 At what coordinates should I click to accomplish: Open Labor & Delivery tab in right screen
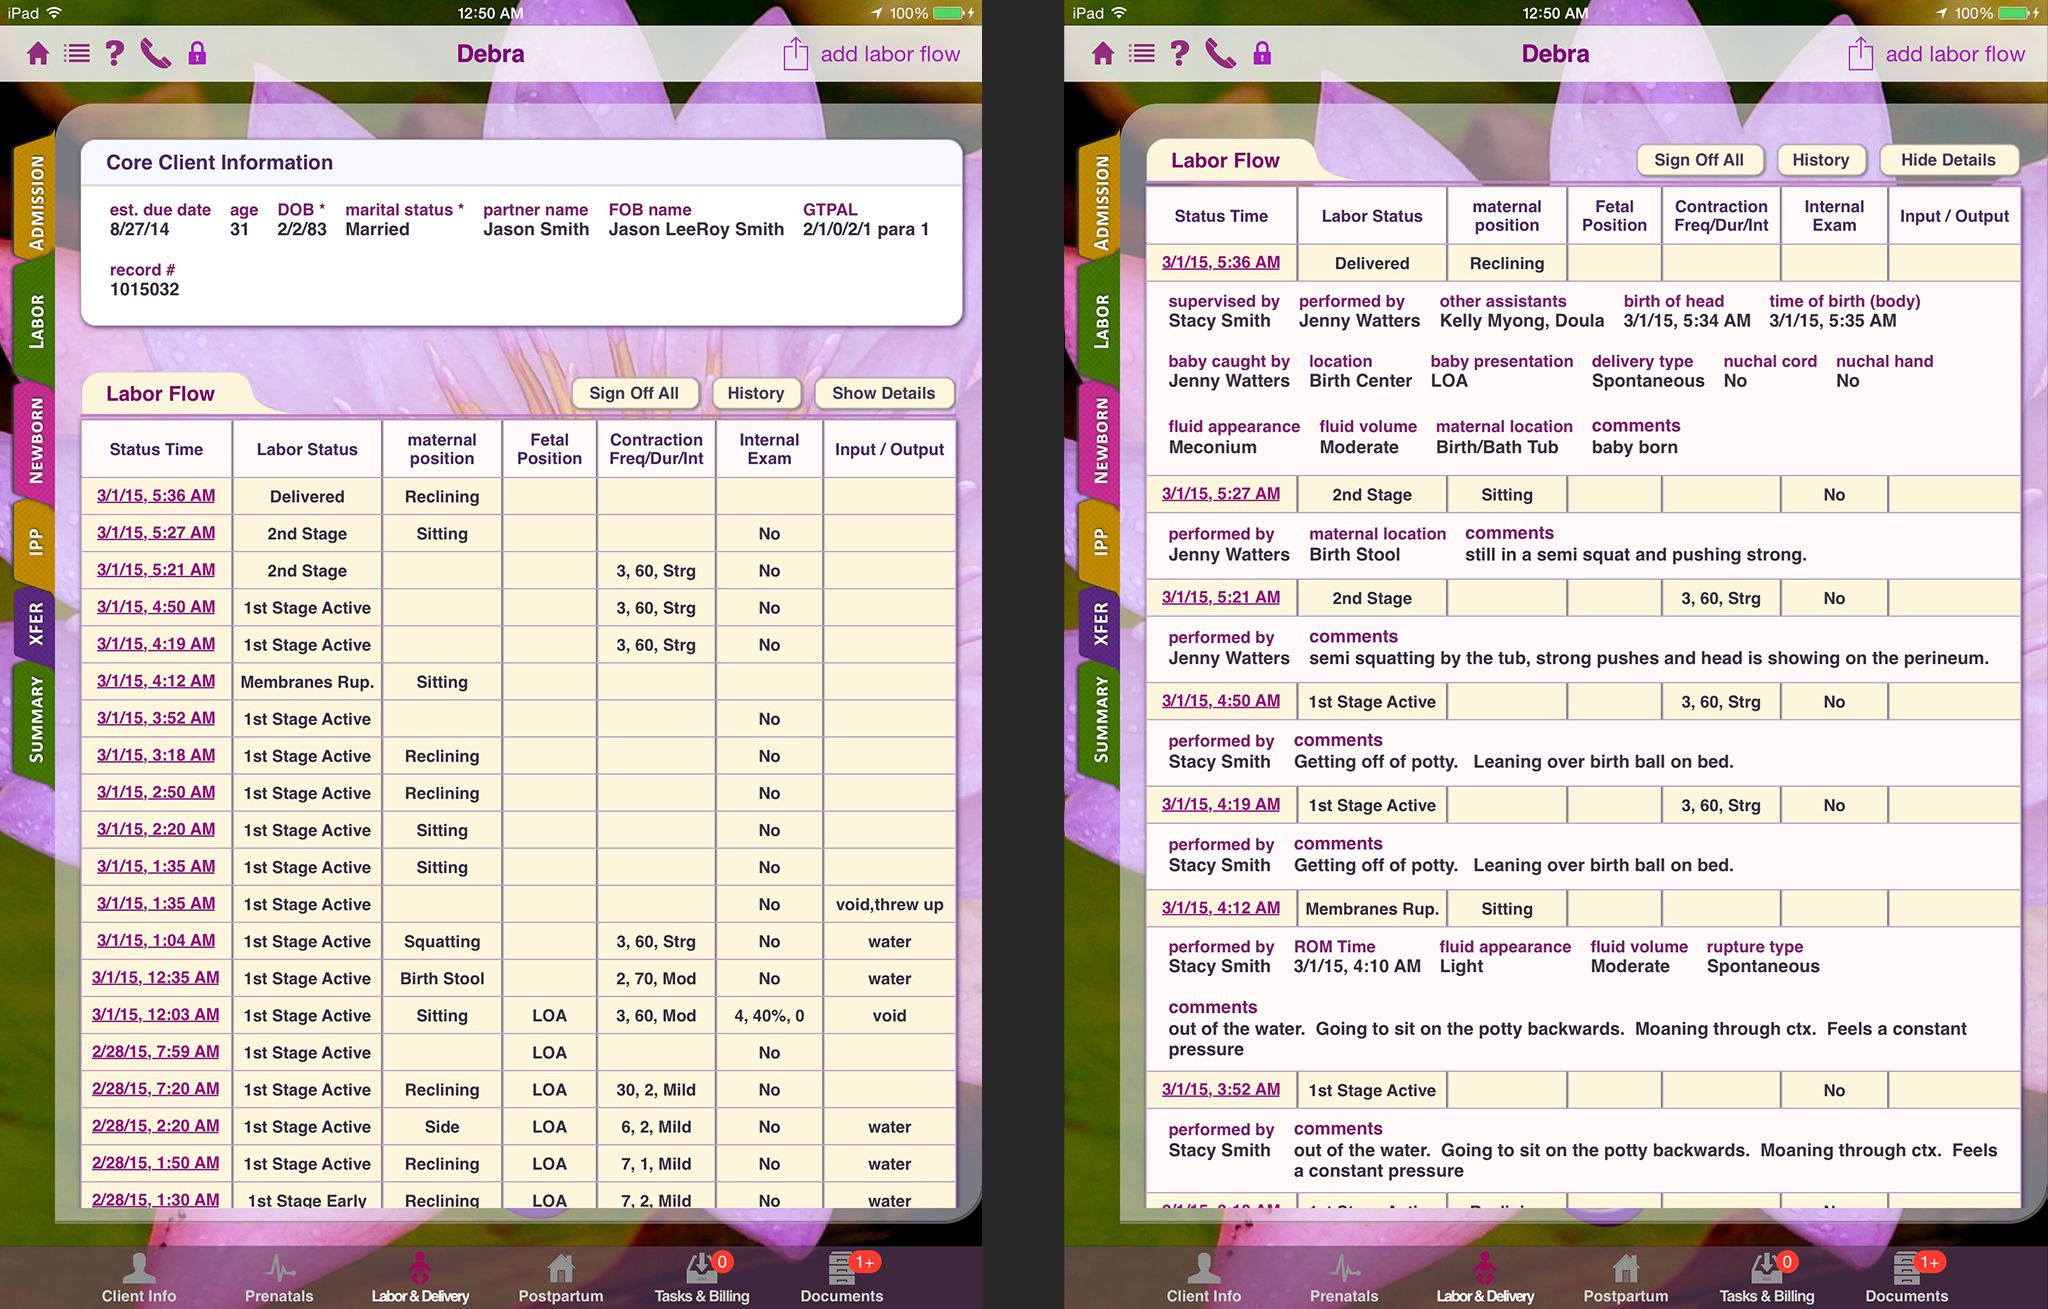[x=1485, y=1278]
